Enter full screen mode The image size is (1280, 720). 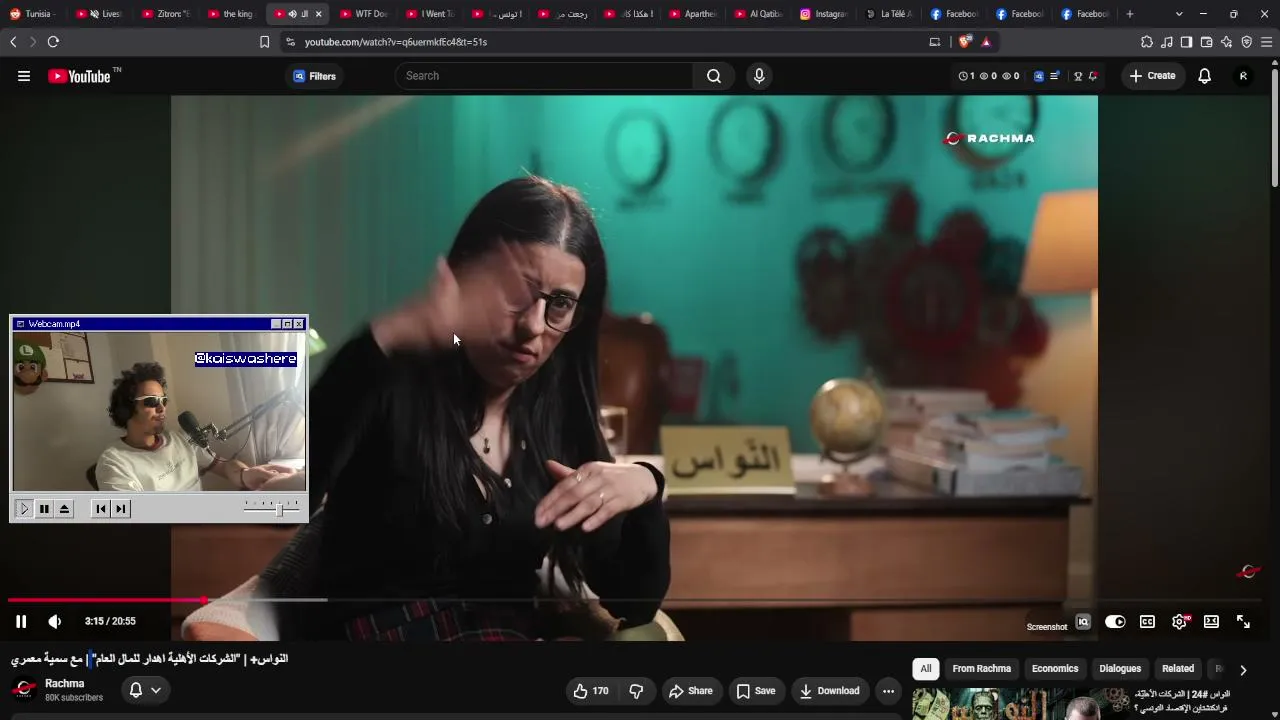click(1243, 621)
